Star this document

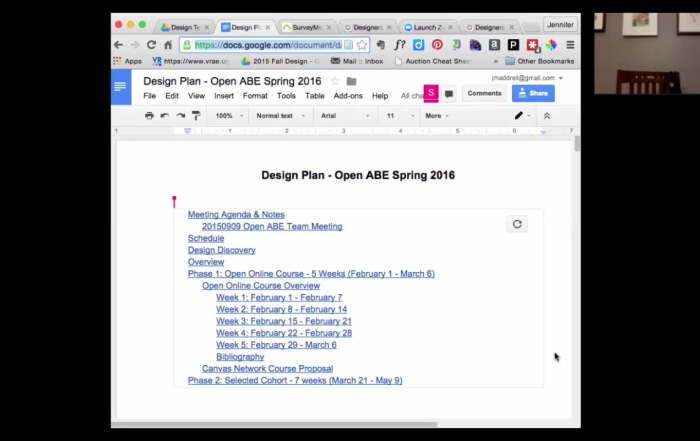(335, 81)
